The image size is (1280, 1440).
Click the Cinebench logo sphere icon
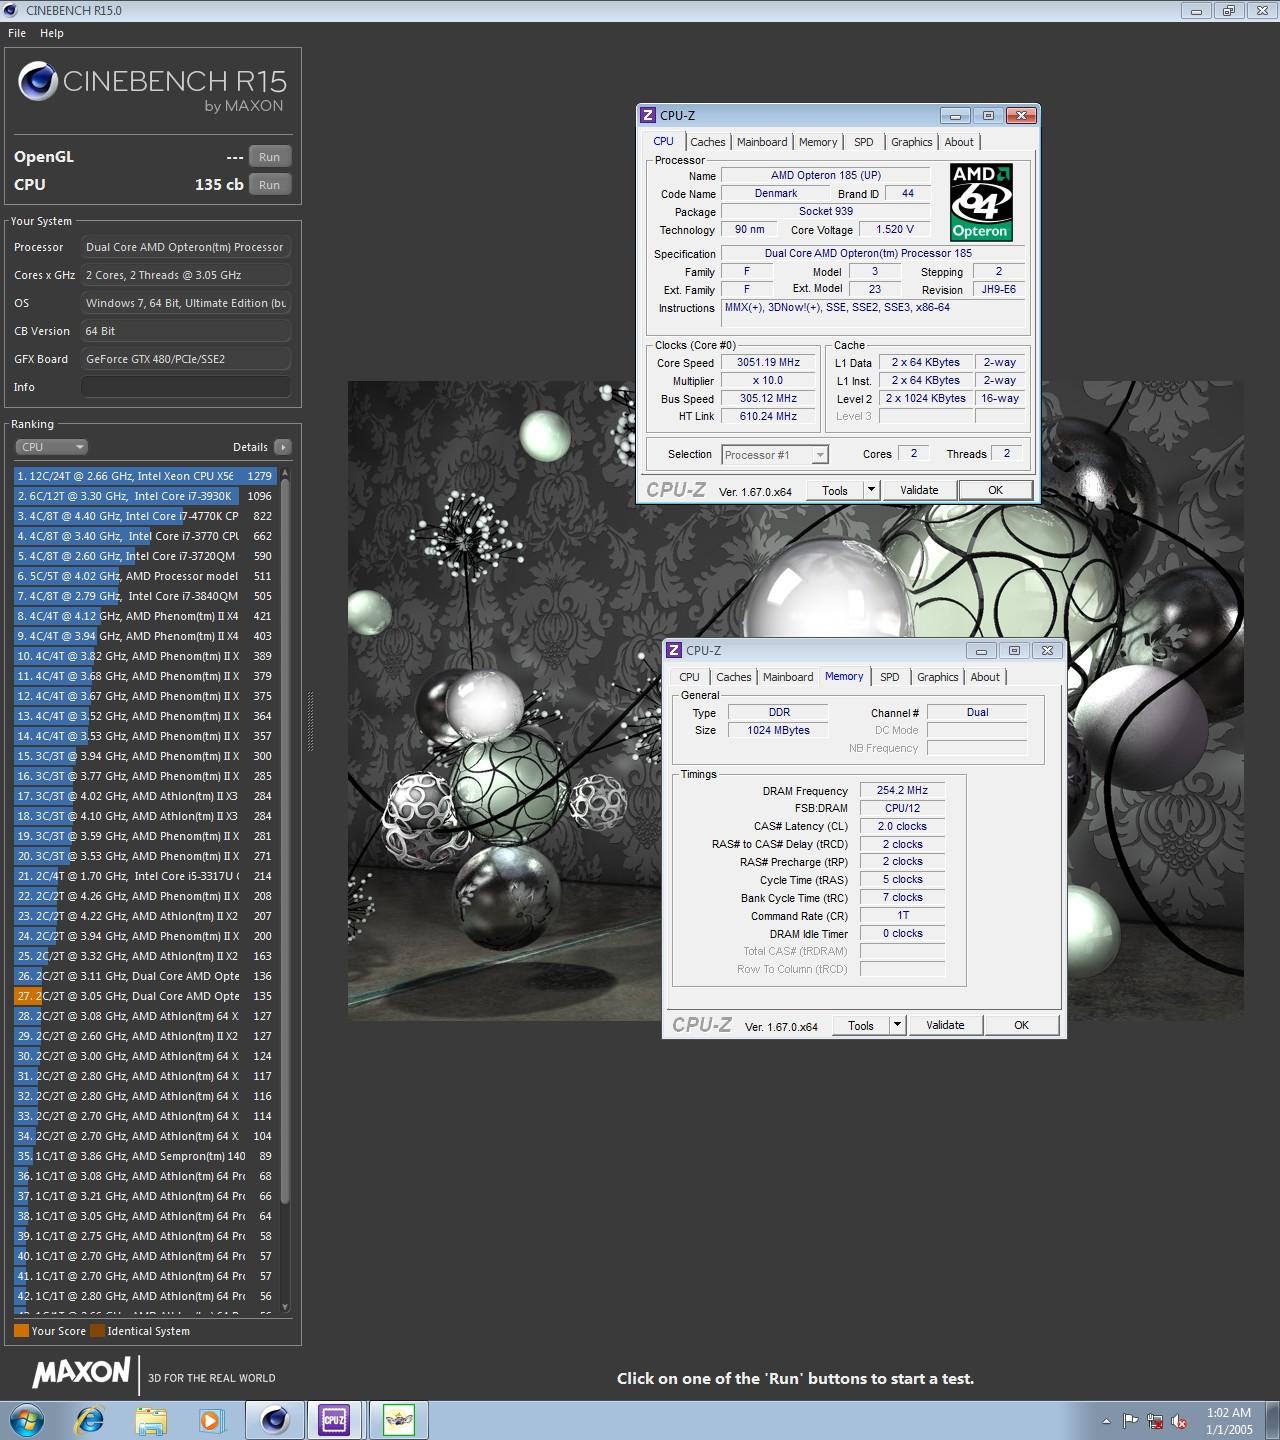tap(37, 82)
